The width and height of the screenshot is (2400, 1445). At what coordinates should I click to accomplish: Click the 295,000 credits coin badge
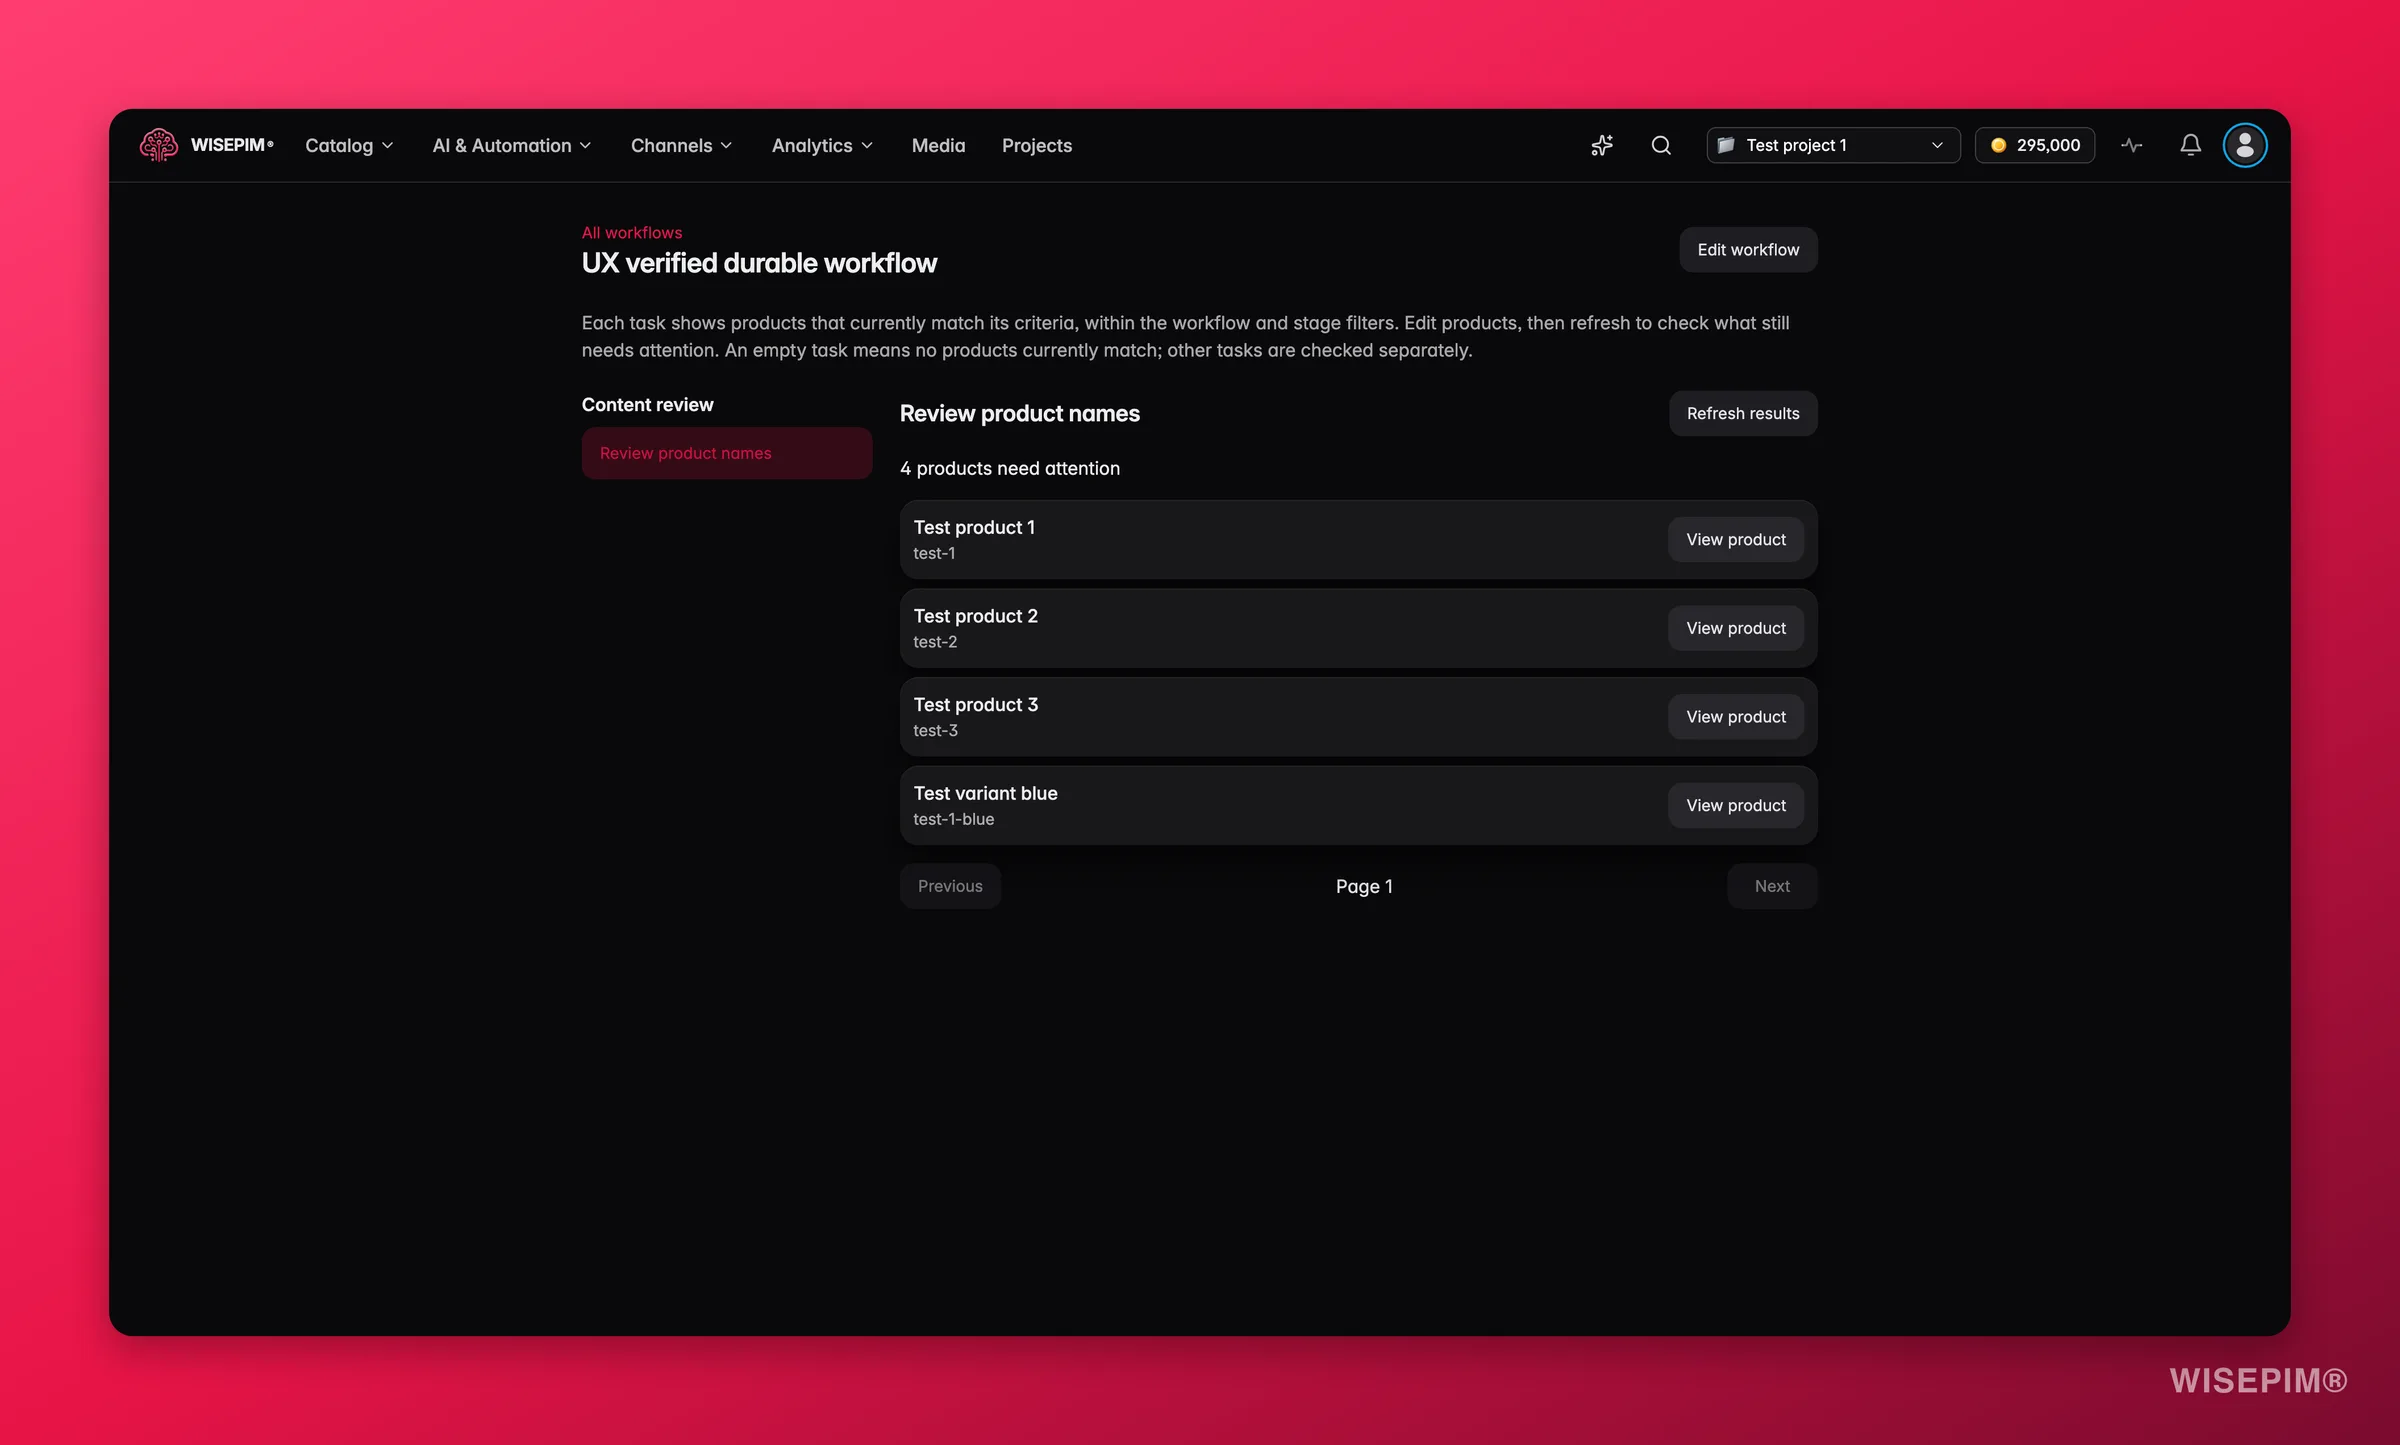click(2035, 145)
